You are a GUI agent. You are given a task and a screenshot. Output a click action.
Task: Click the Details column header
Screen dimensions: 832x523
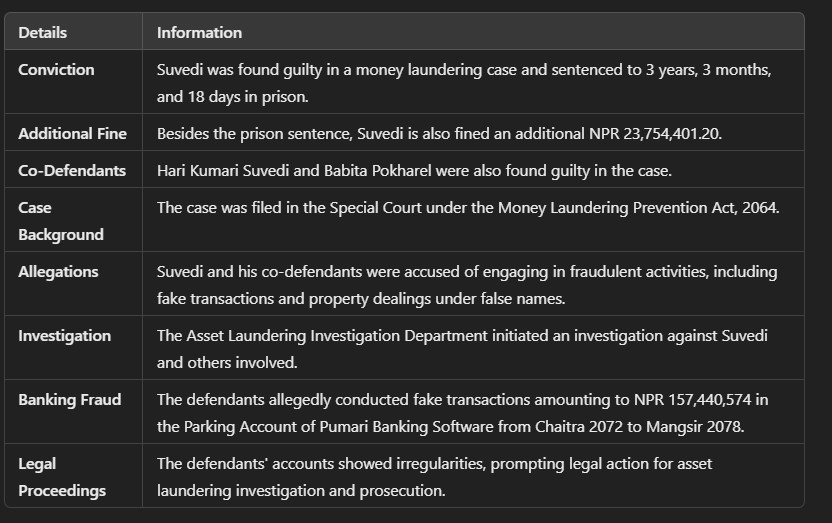(x=43, y=32)
